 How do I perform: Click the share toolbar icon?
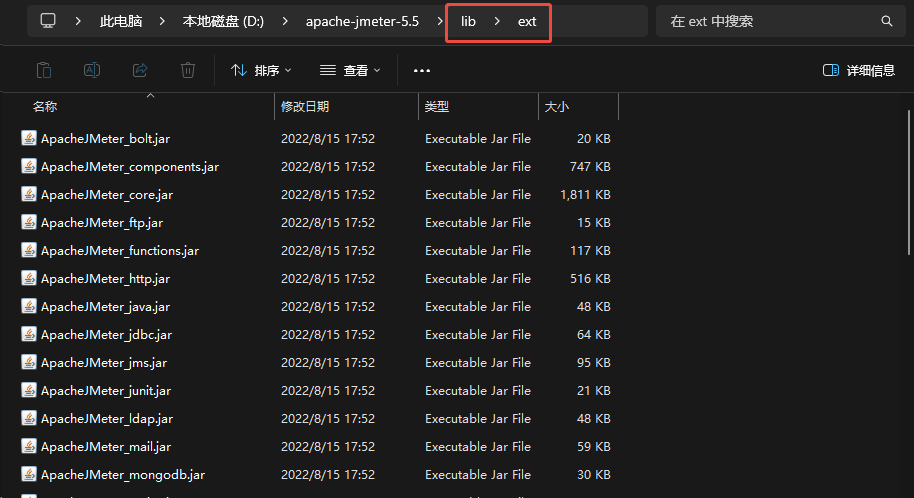click(140, 71)
